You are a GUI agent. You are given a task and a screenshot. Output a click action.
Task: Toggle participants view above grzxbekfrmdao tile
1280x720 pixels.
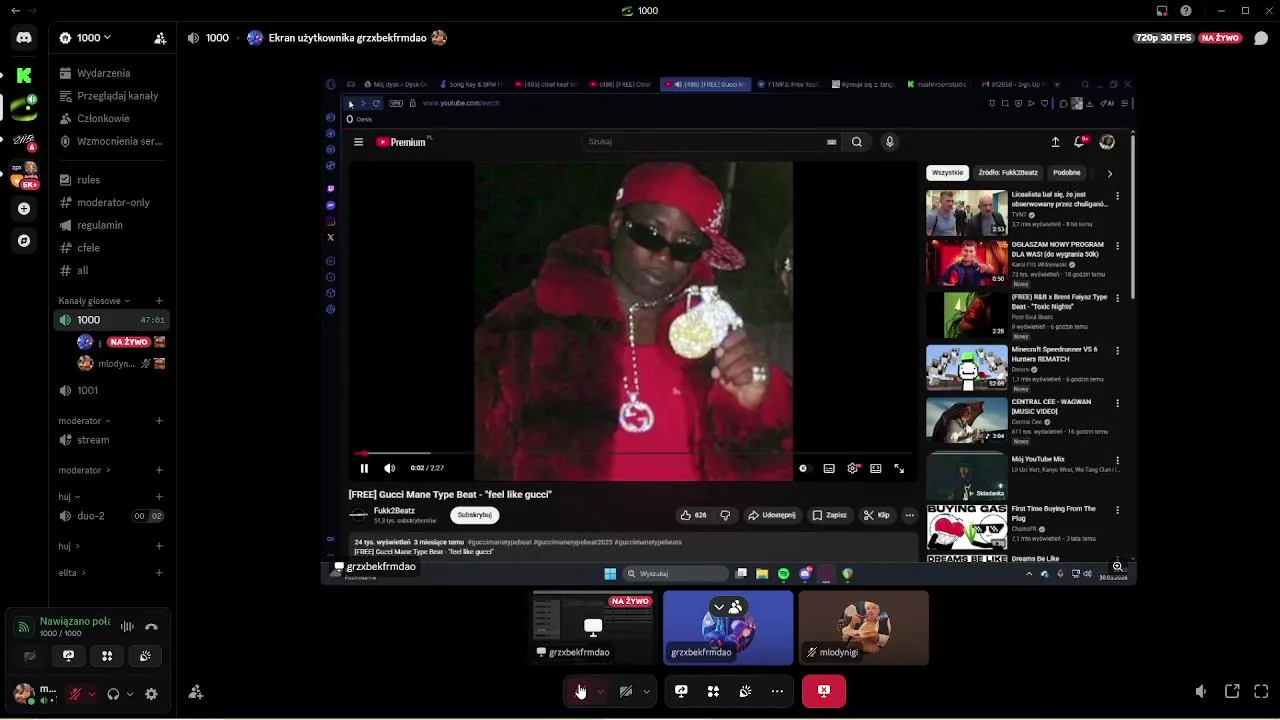[728, 607]
